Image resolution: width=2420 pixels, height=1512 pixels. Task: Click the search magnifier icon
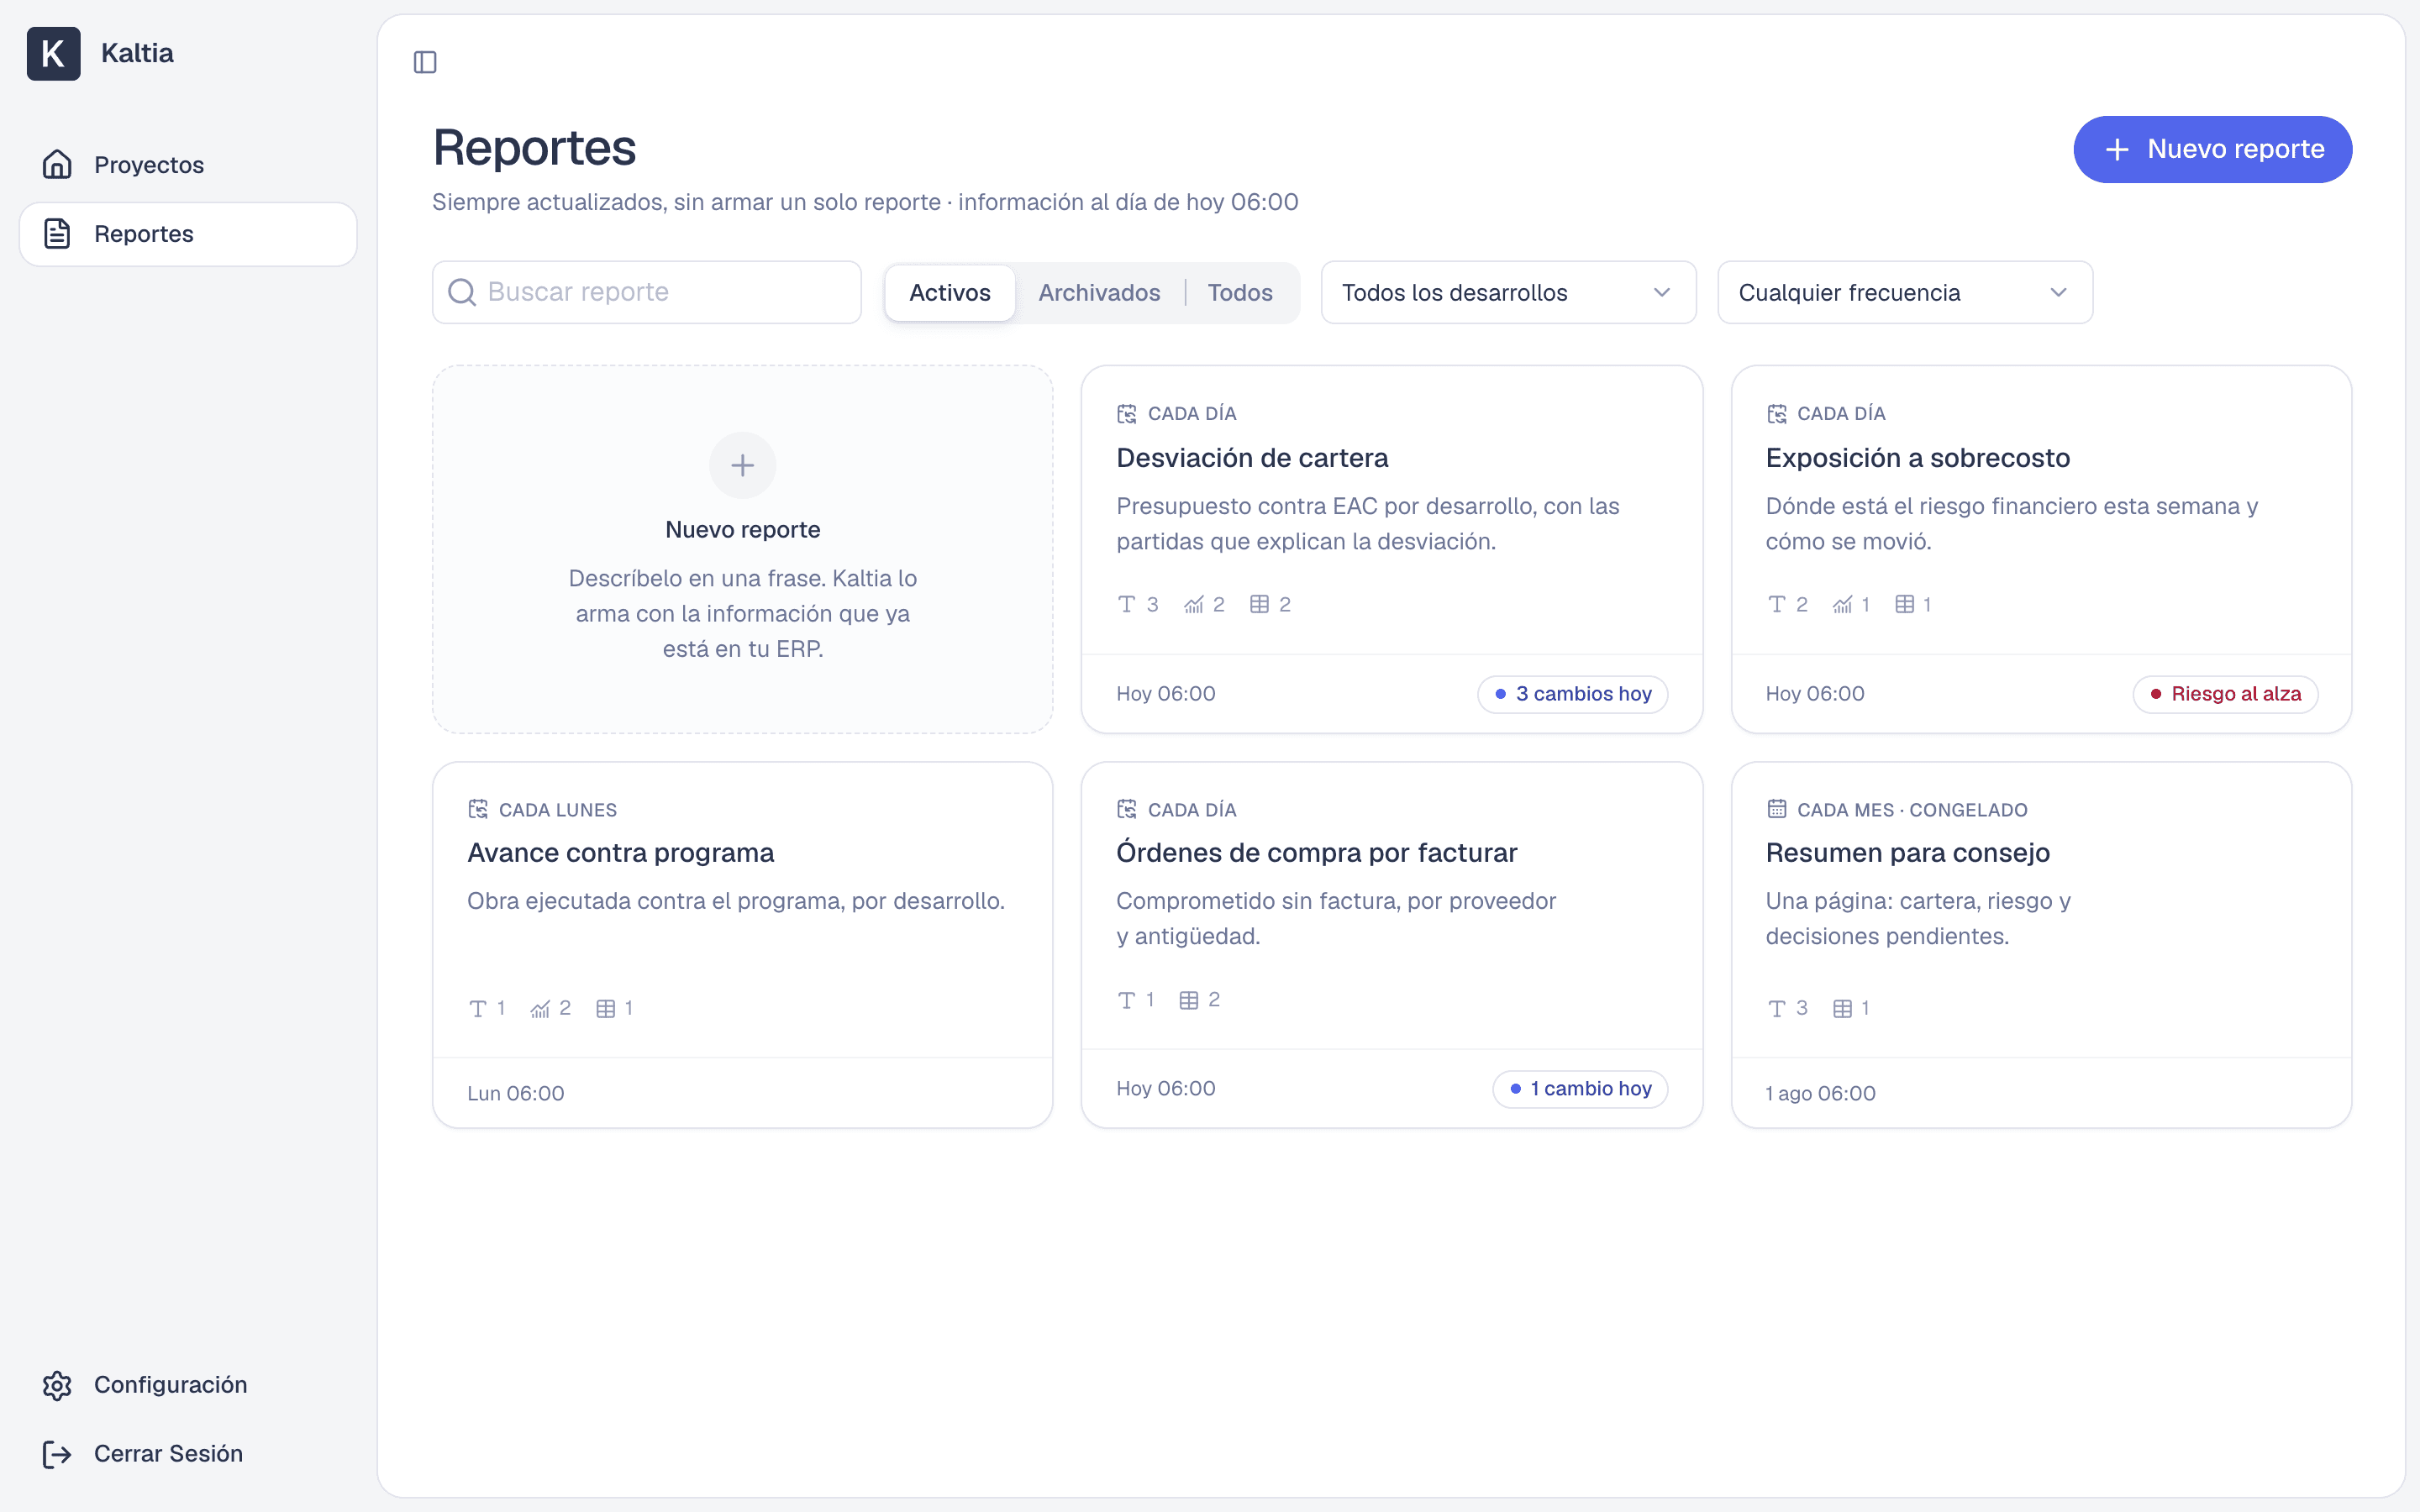pos(462,292)
